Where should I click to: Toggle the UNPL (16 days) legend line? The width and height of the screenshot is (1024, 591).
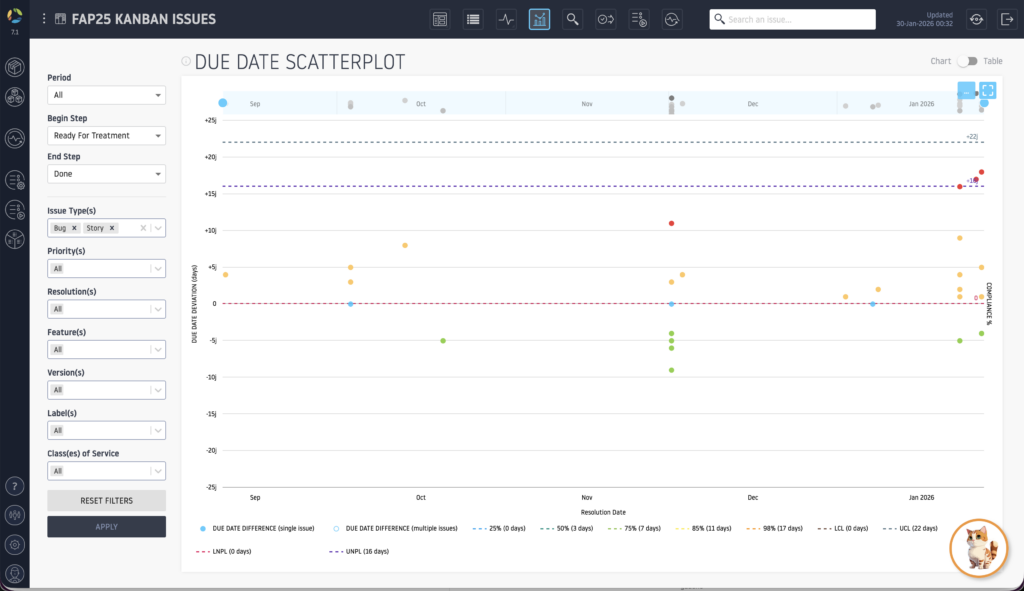(359, 551)
